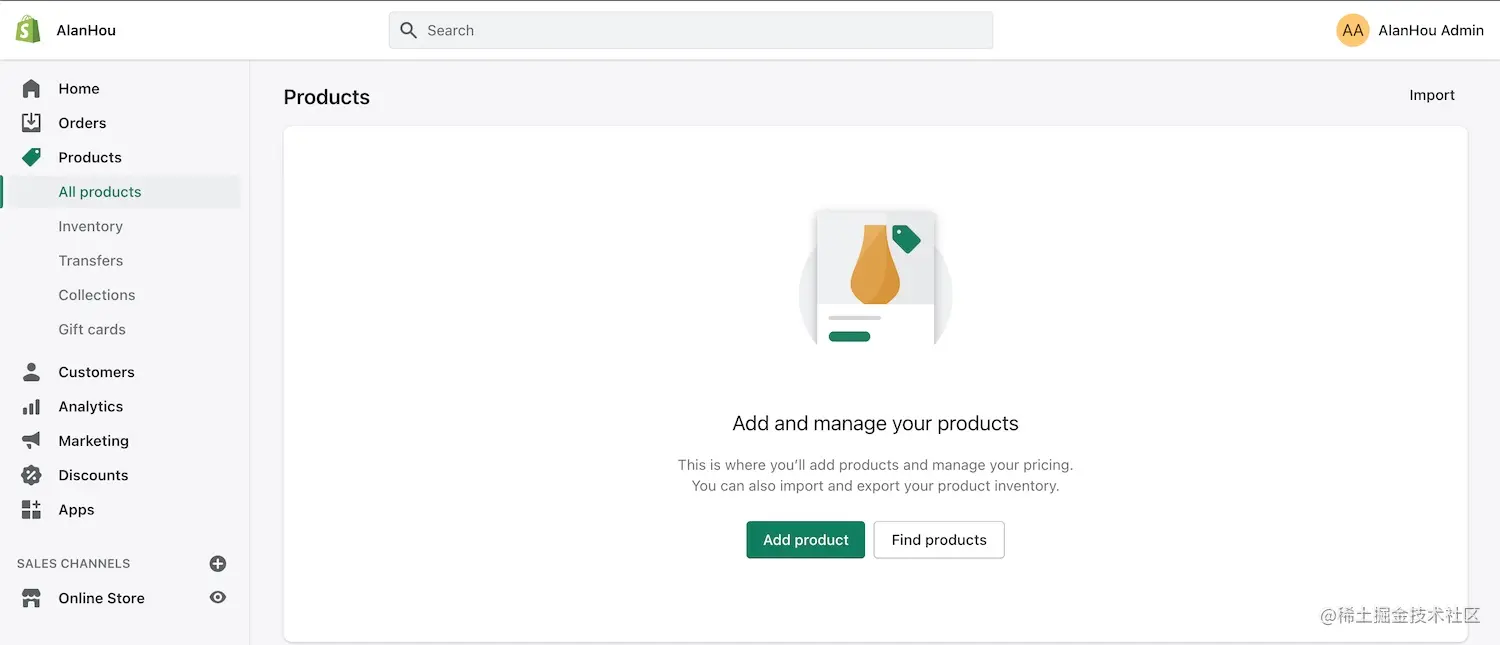Select the Customers person icon

point(32,371)
